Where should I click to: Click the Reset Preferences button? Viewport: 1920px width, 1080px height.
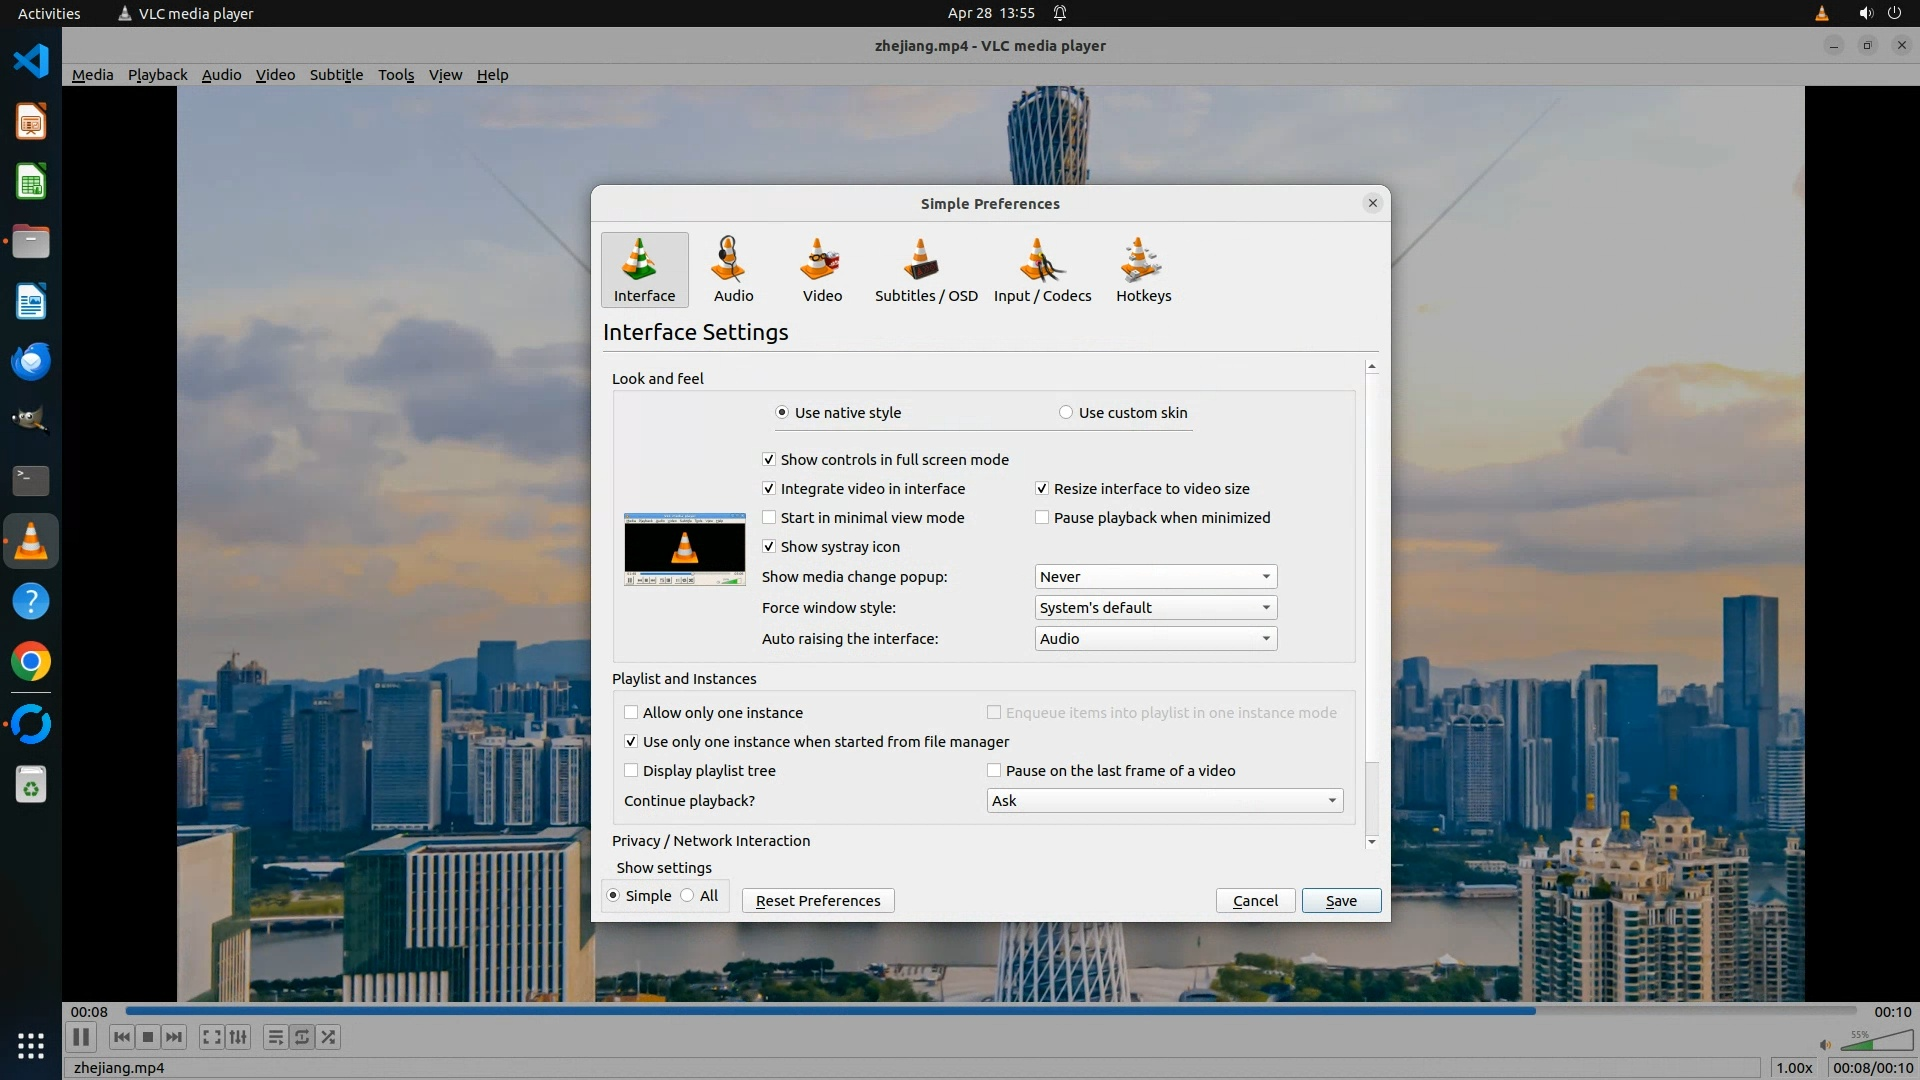pos(817,901)
